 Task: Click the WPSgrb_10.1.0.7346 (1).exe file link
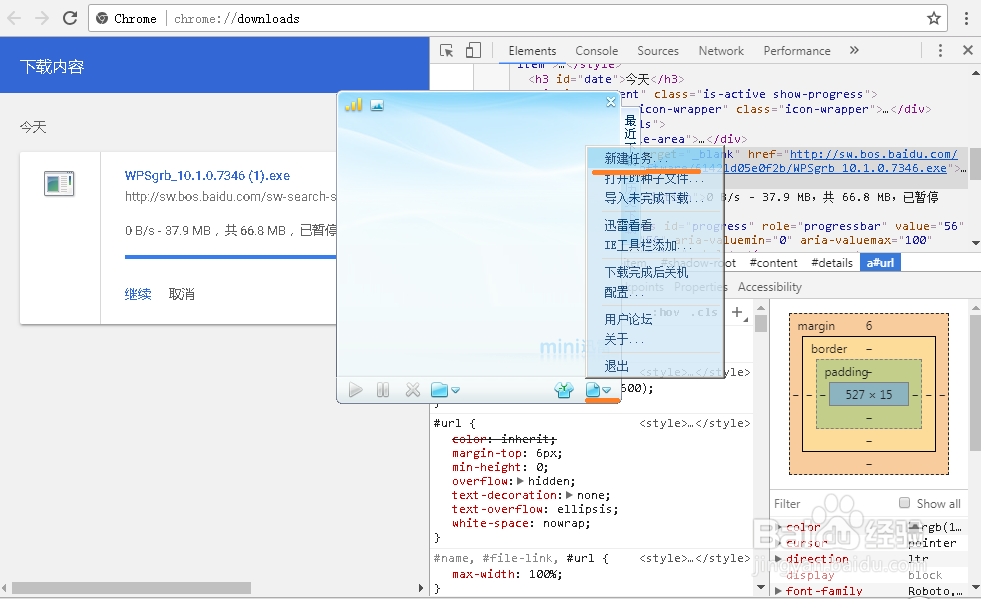pos(207,176)
